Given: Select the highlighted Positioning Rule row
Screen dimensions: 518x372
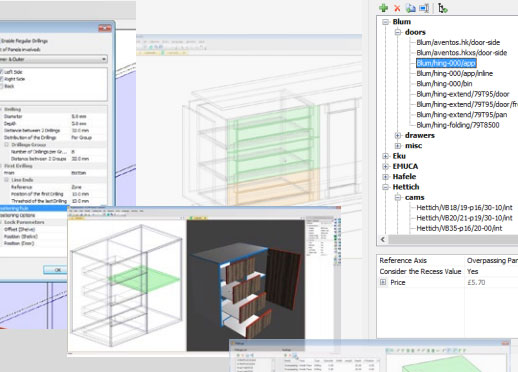Looking at the screenshot, I should point(33,208).
